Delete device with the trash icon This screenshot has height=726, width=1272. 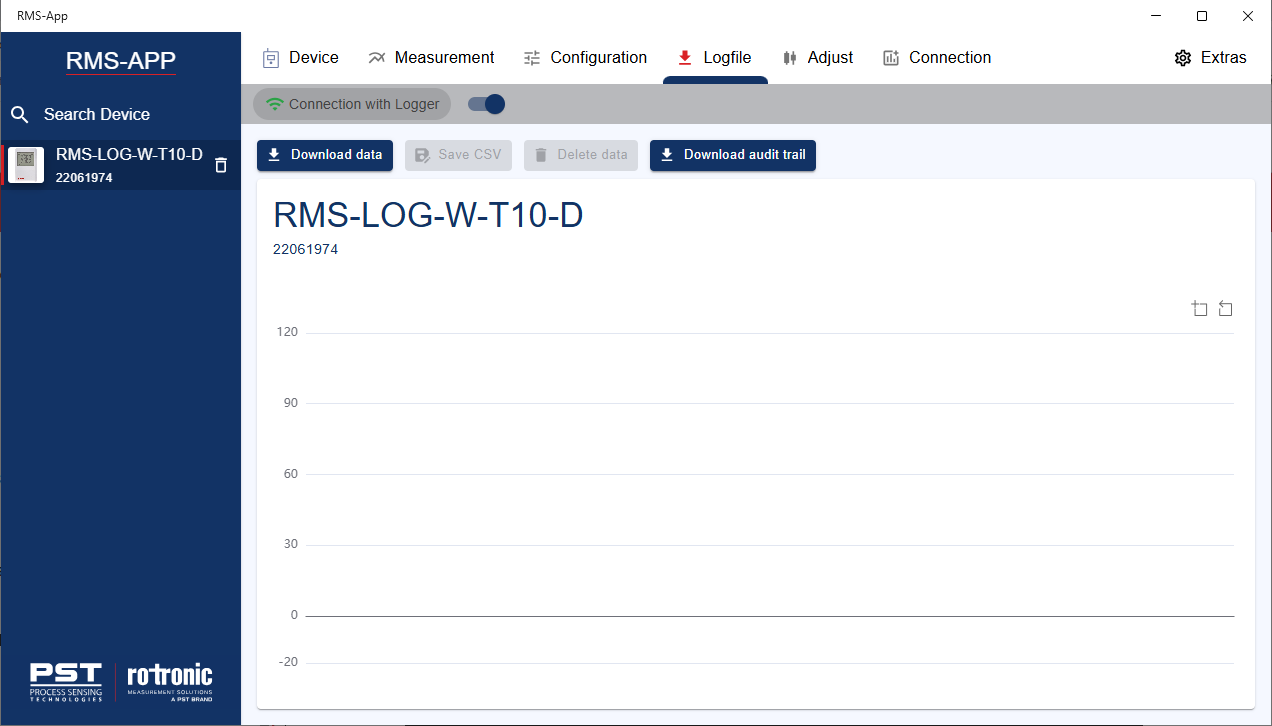pos(221,165)
